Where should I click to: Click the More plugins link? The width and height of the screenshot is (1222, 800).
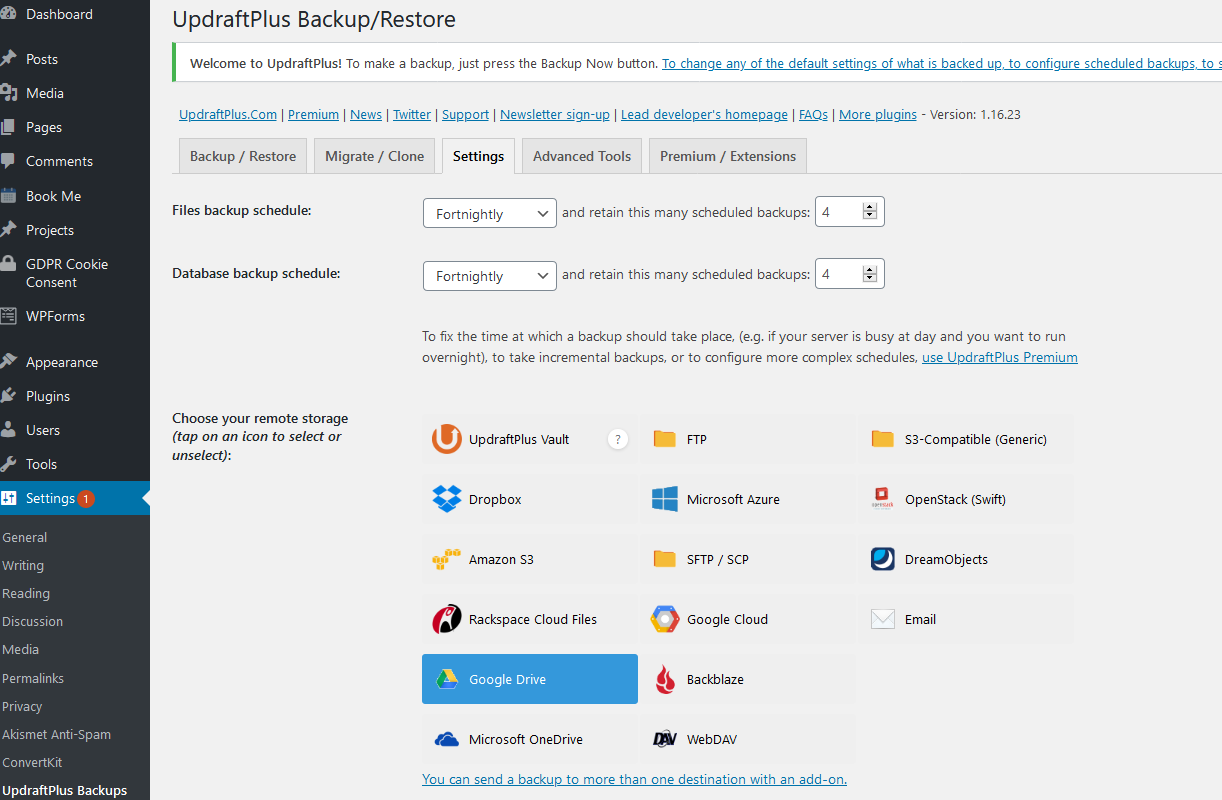(x=878, y=114)
